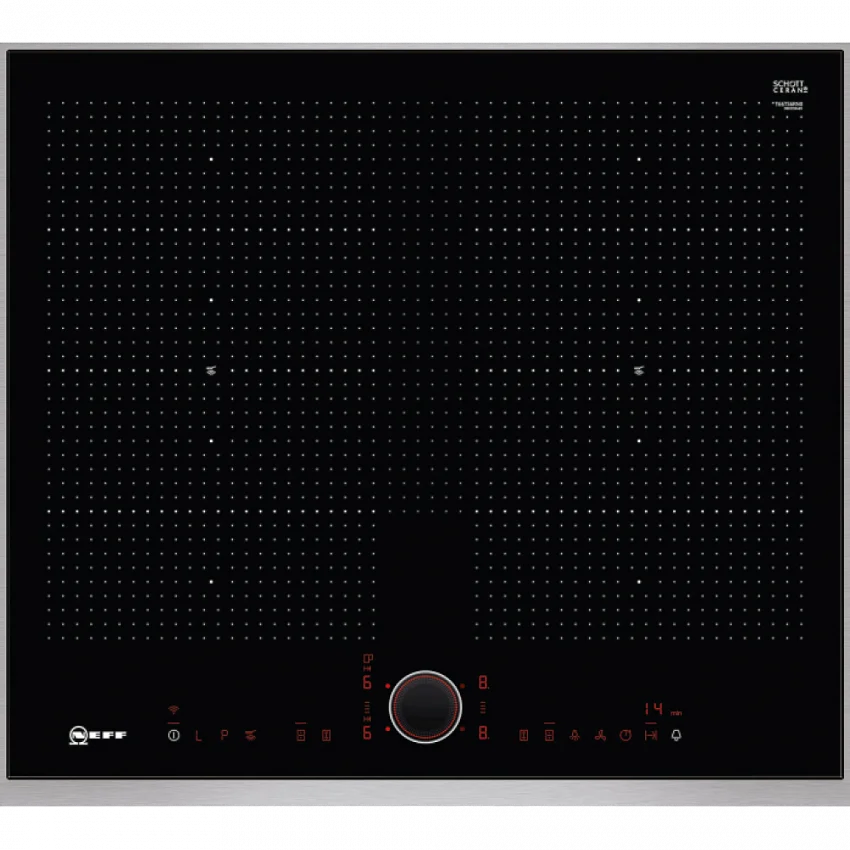Select the upper left zone showing 6
The width and height of the screenshot is (850, 850).
click(x=367, y=682)
